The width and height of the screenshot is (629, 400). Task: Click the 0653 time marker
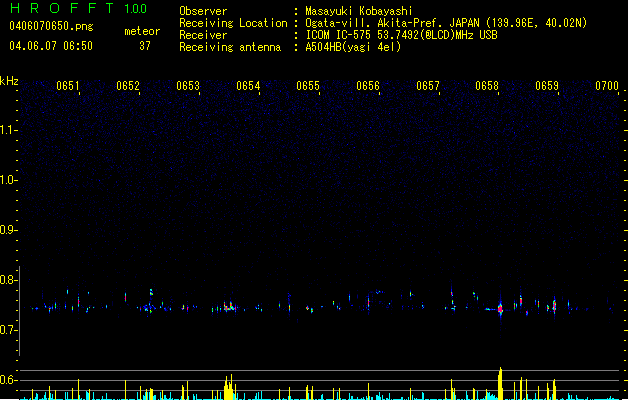click(188, 86)
